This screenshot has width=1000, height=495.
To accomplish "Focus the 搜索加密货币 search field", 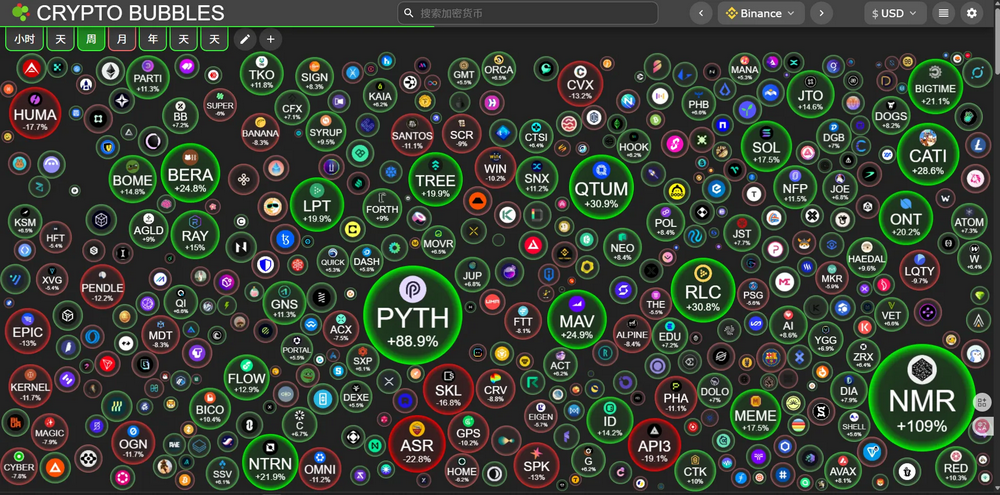I will pyautogui.click(x=527, y=13).
